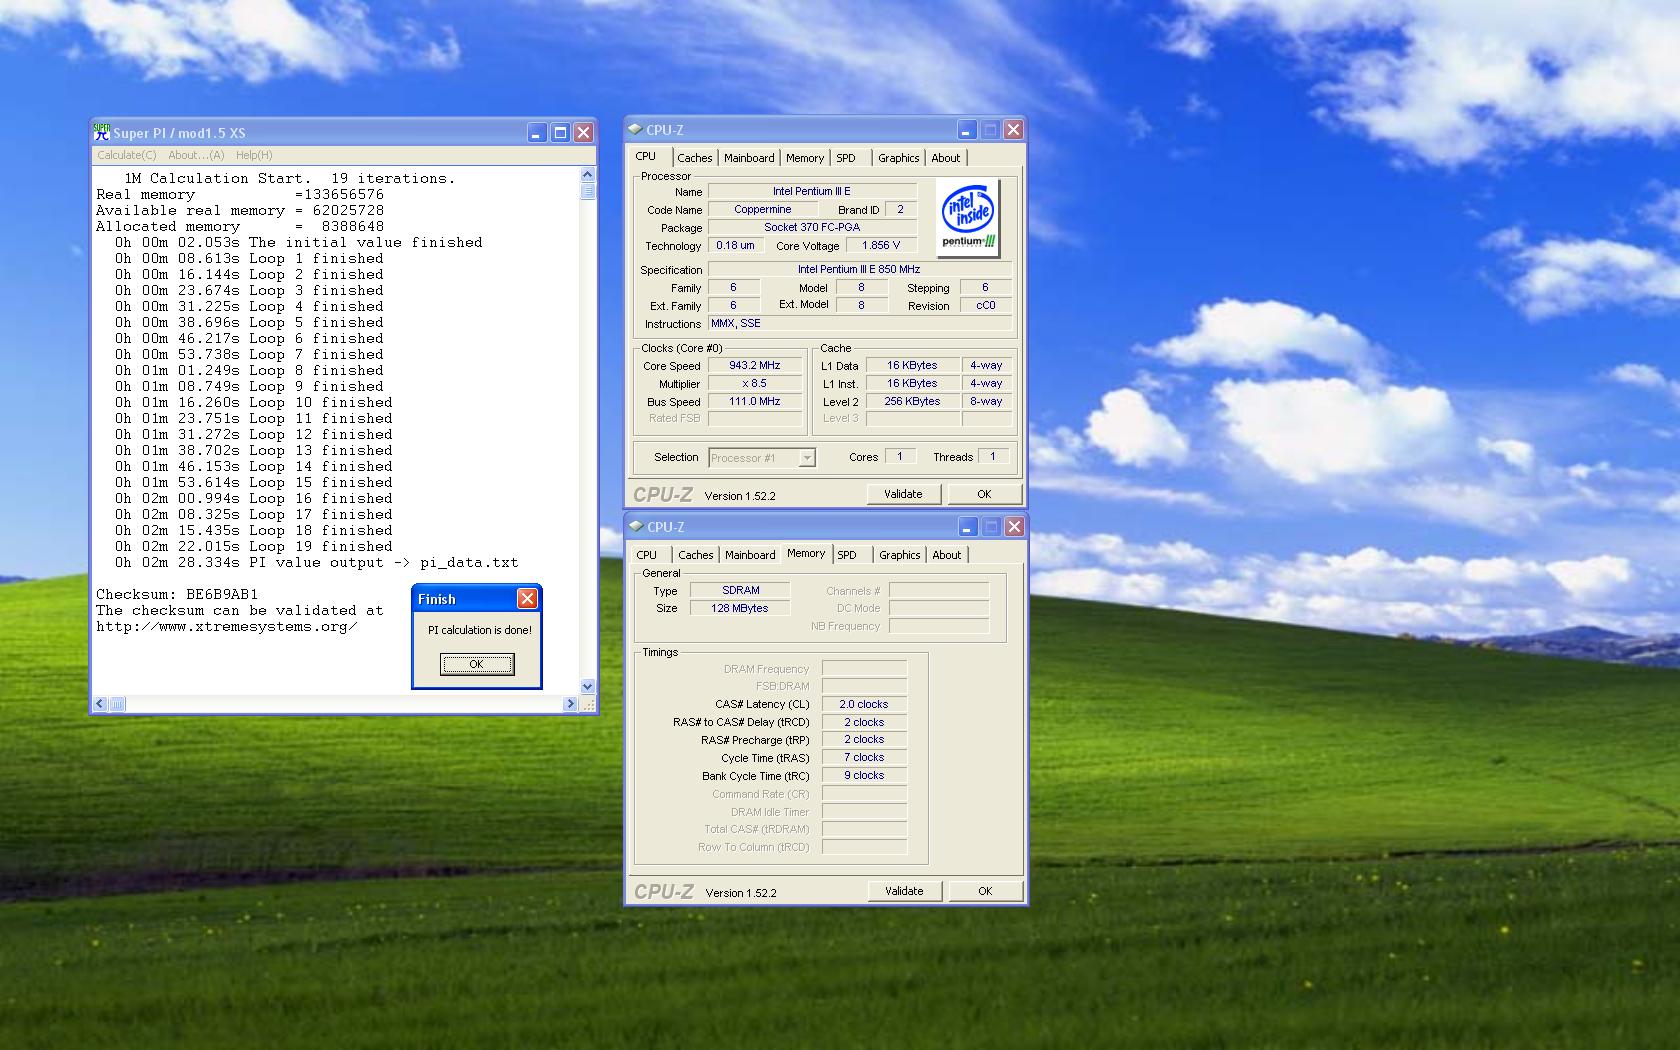Click Super PI vertical scrollbar up arrow

pyautogui.click(x=587, y=175)
